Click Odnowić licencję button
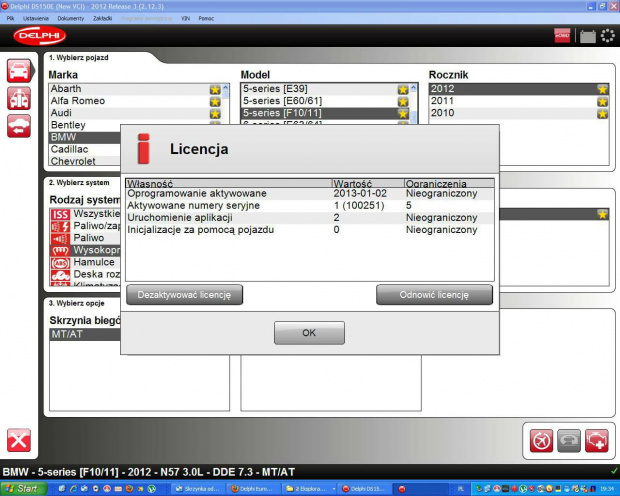620x496 pixels. (434, 295)
